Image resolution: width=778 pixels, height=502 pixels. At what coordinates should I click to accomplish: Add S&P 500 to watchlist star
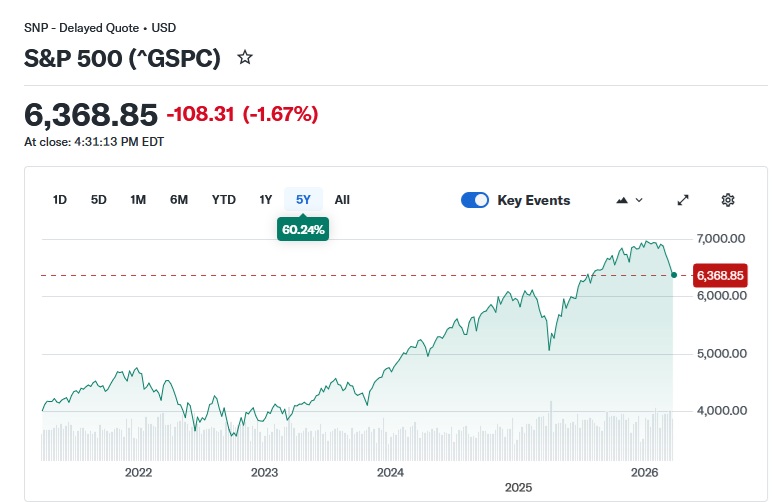(x=245, y=58)
